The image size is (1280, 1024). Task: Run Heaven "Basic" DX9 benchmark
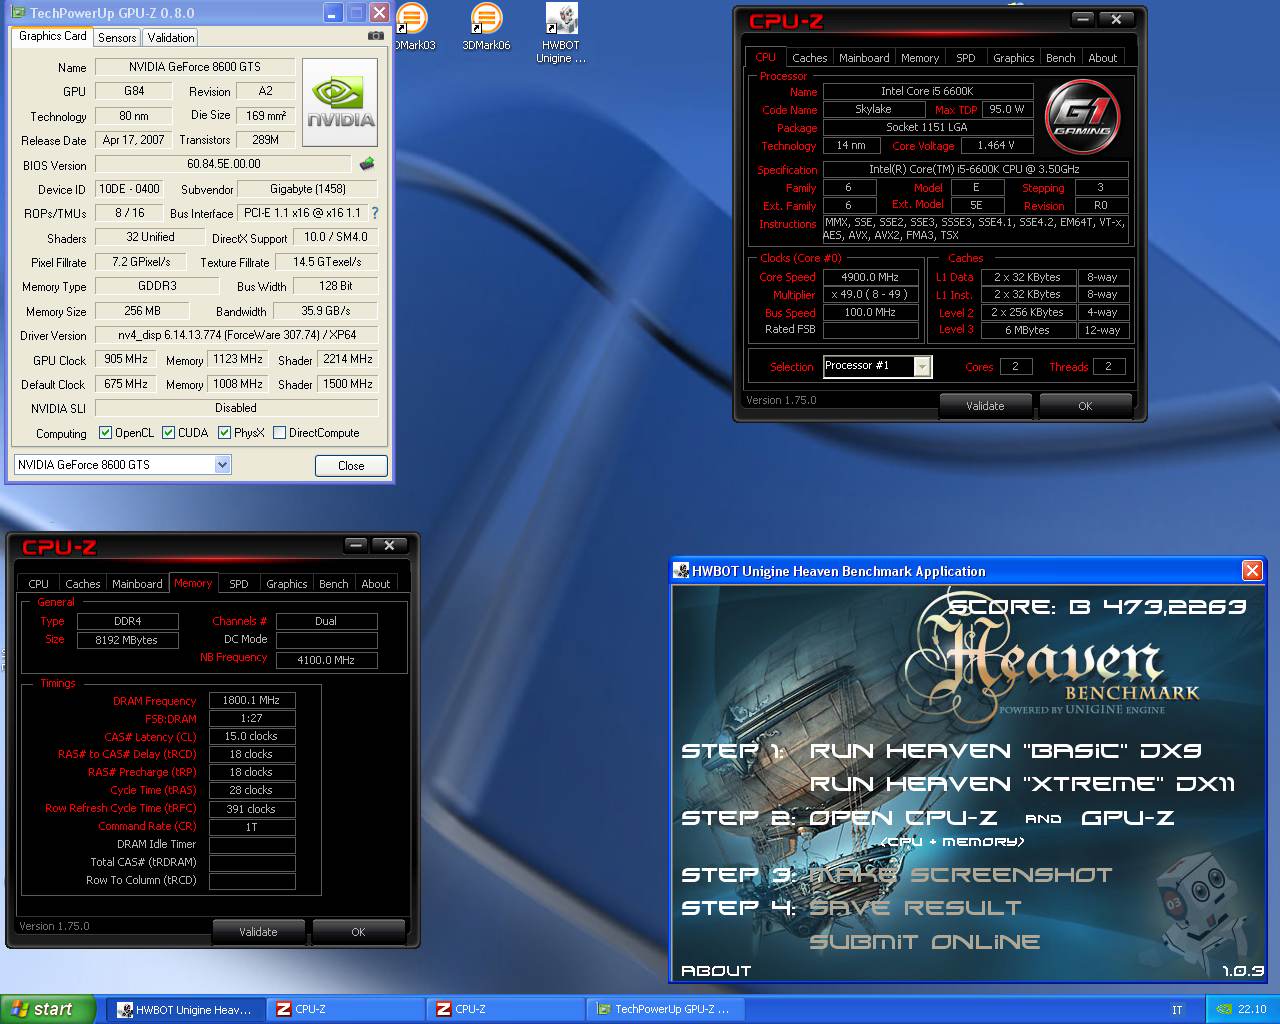pos(1005,751)
